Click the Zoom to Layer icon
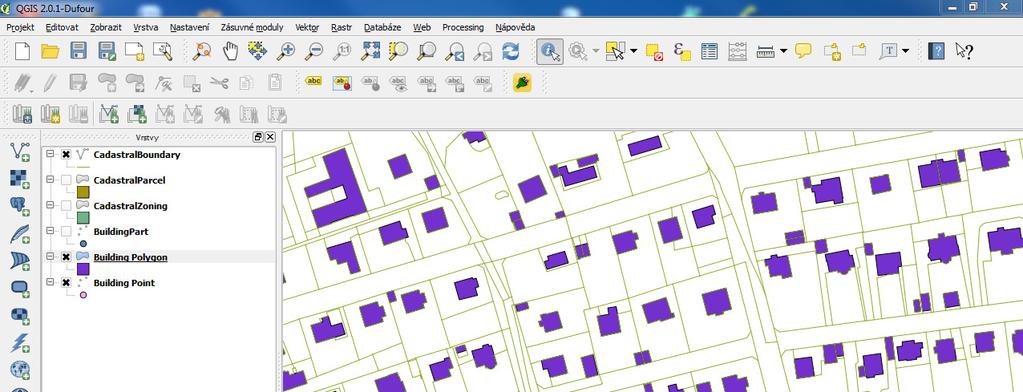1023x392 pixels. click(x=427, y=51)
